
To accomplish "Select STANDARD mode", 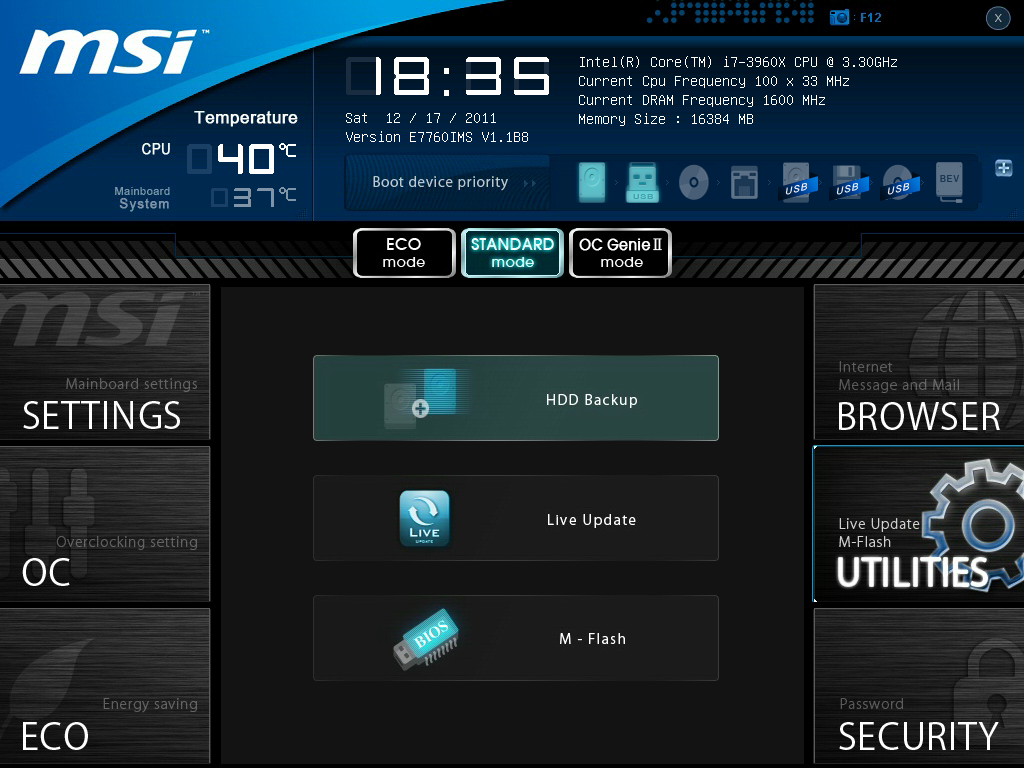I will click(x=512, y=253).
